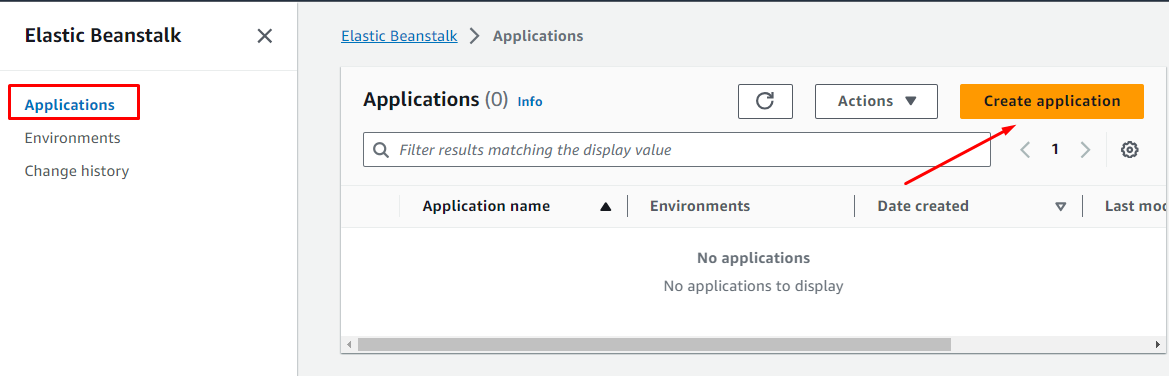This screenshot has width=1169, height=376.
Task: Open table preferences gear icon
Action: 1129,149
